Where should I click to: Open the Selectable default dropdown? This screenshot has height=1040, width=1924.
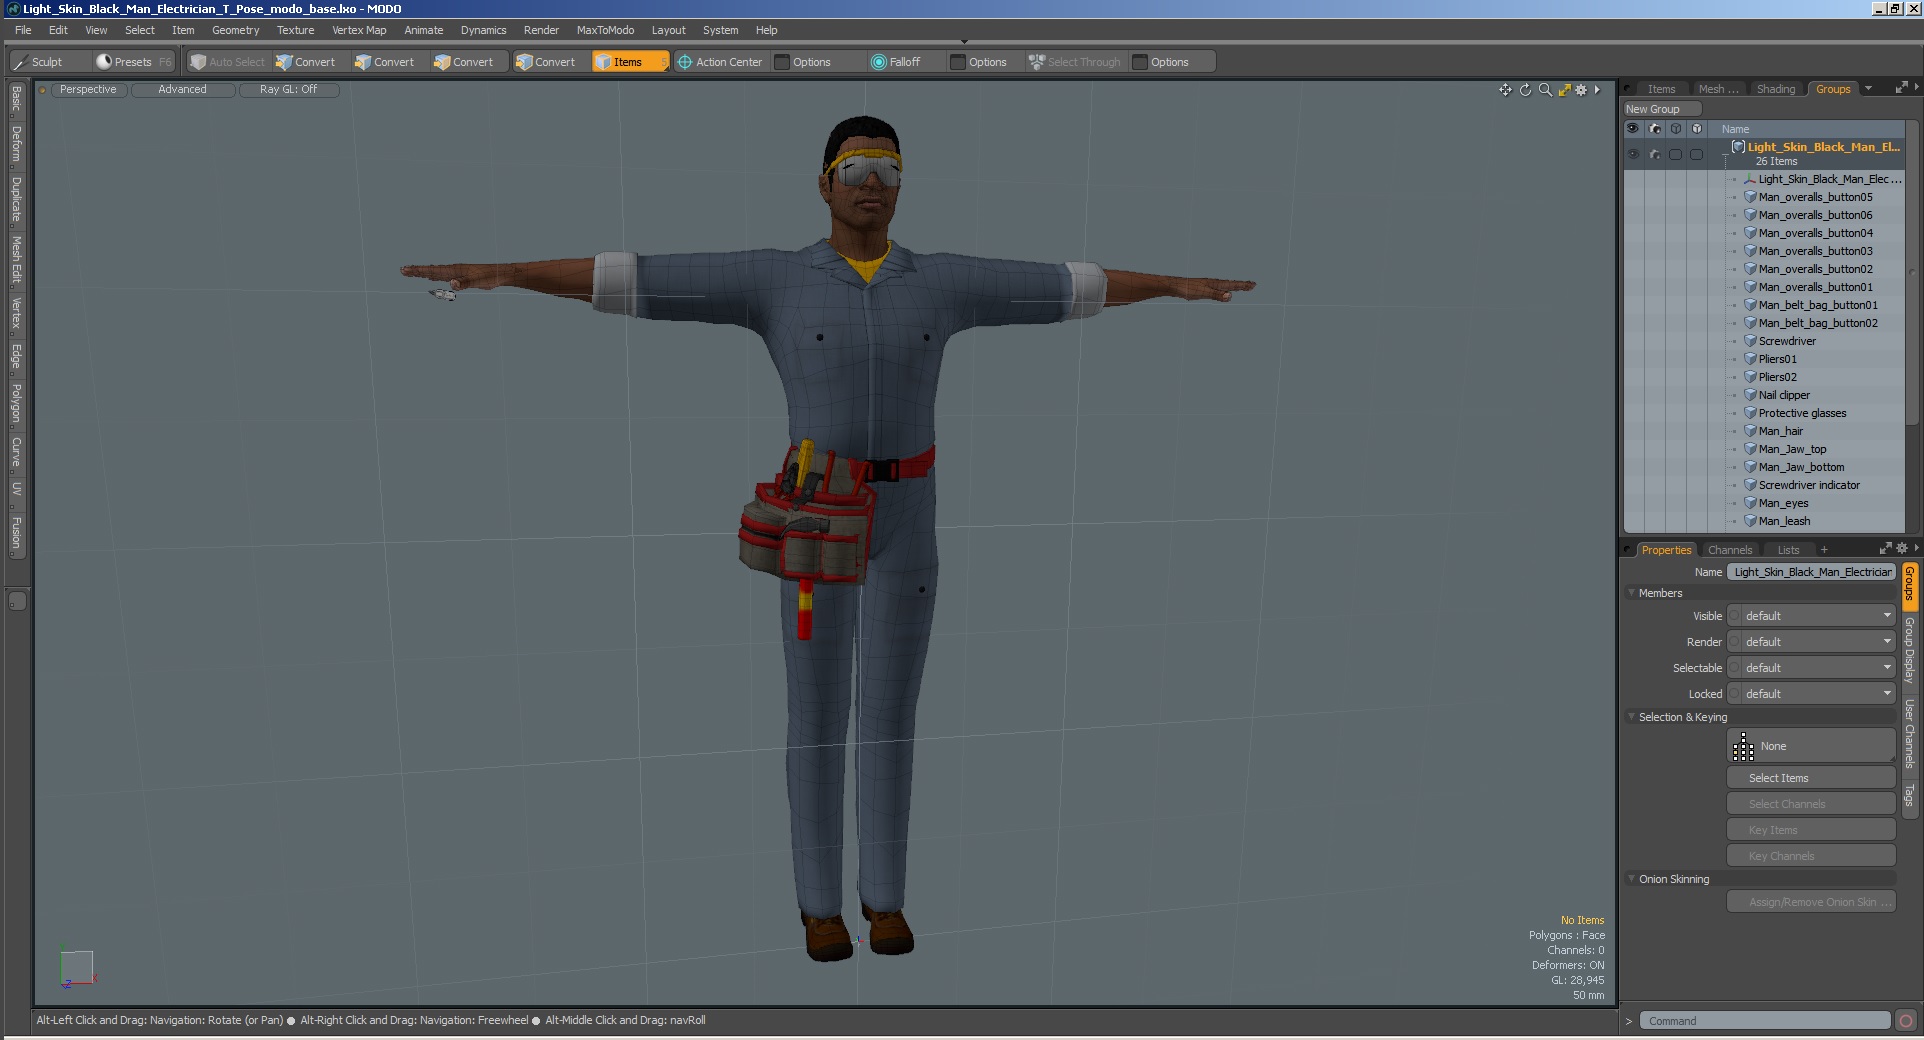click(x=1818, y=668)
